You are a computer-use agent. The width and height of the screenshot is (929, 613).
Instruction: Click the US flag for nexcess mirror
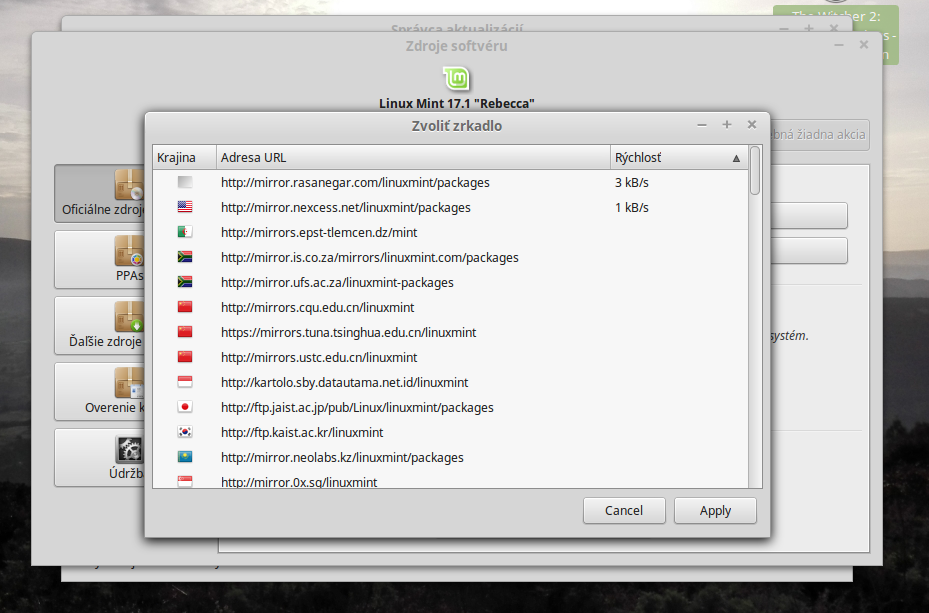click(184, 208)
